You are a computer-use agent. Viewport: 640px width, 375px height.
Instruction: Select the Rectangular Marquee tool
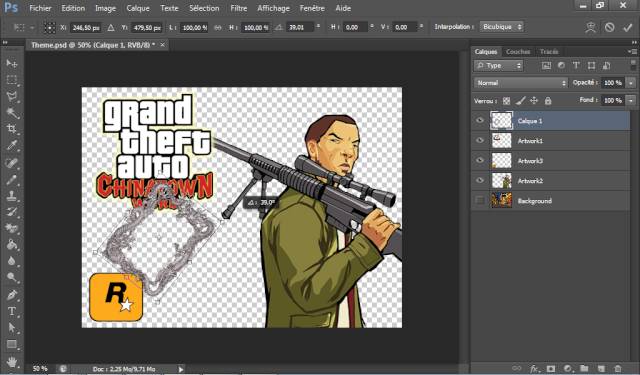click(x=12, y=80)
